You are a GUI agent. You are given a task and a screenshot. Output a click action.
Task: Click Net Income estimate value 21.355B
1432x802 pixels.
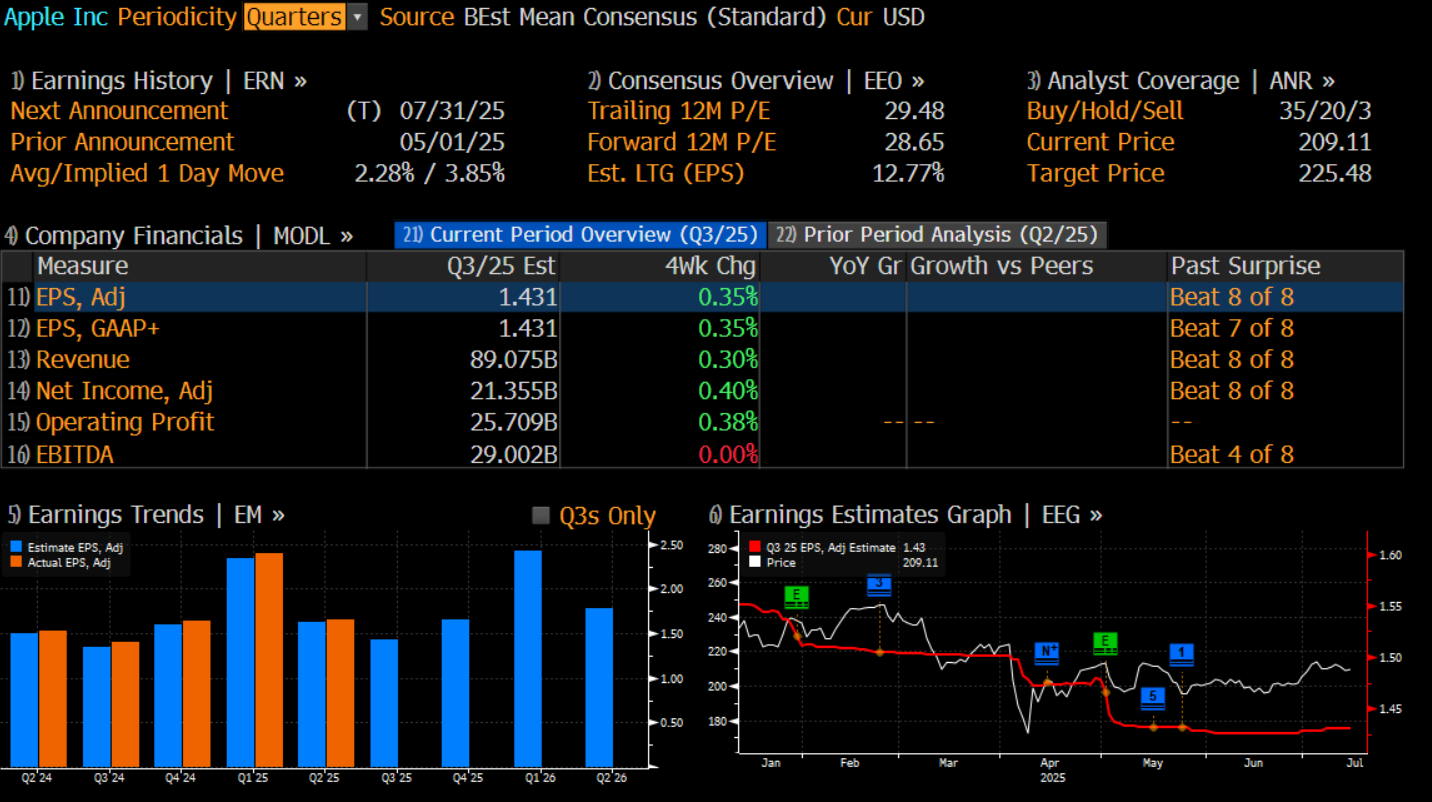514,390
